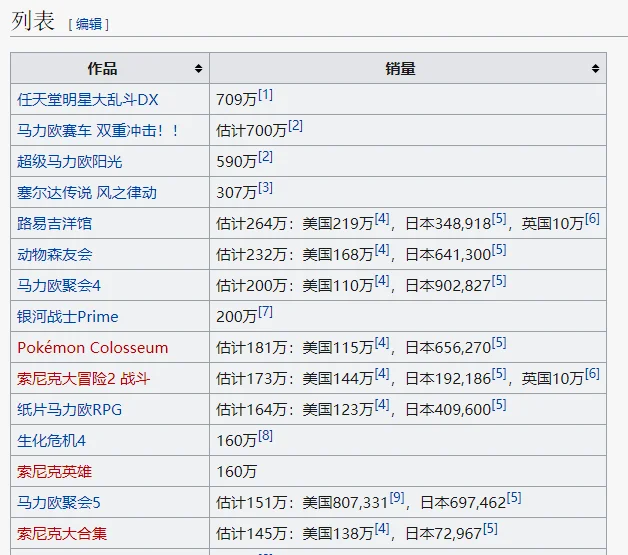
Task: Select the 日本641,300 figure
Action: (448, 255)
